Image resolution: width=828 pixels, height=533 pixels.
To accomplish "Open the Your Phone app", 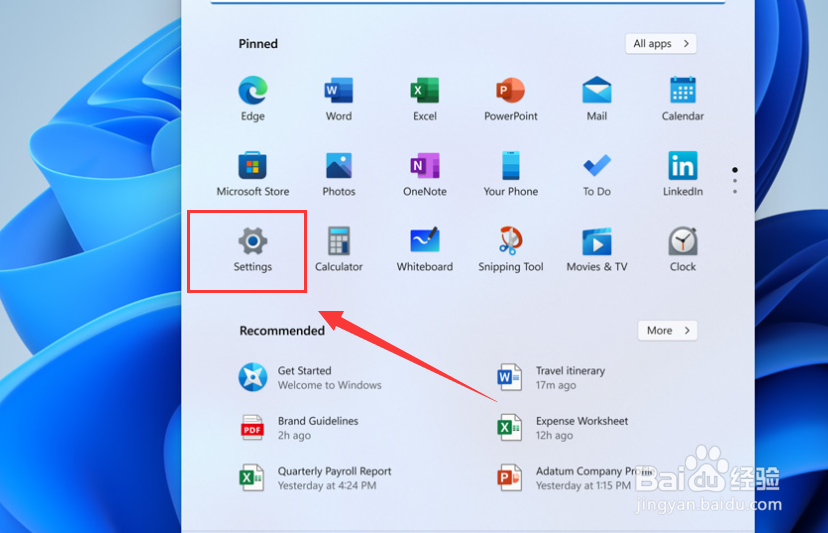I will click(511, 174).
